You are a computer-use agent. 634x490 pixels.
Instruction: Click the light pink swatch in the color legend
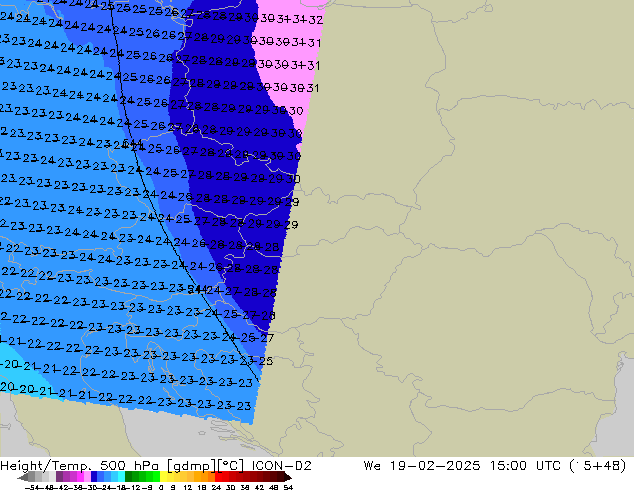(87, 477)
